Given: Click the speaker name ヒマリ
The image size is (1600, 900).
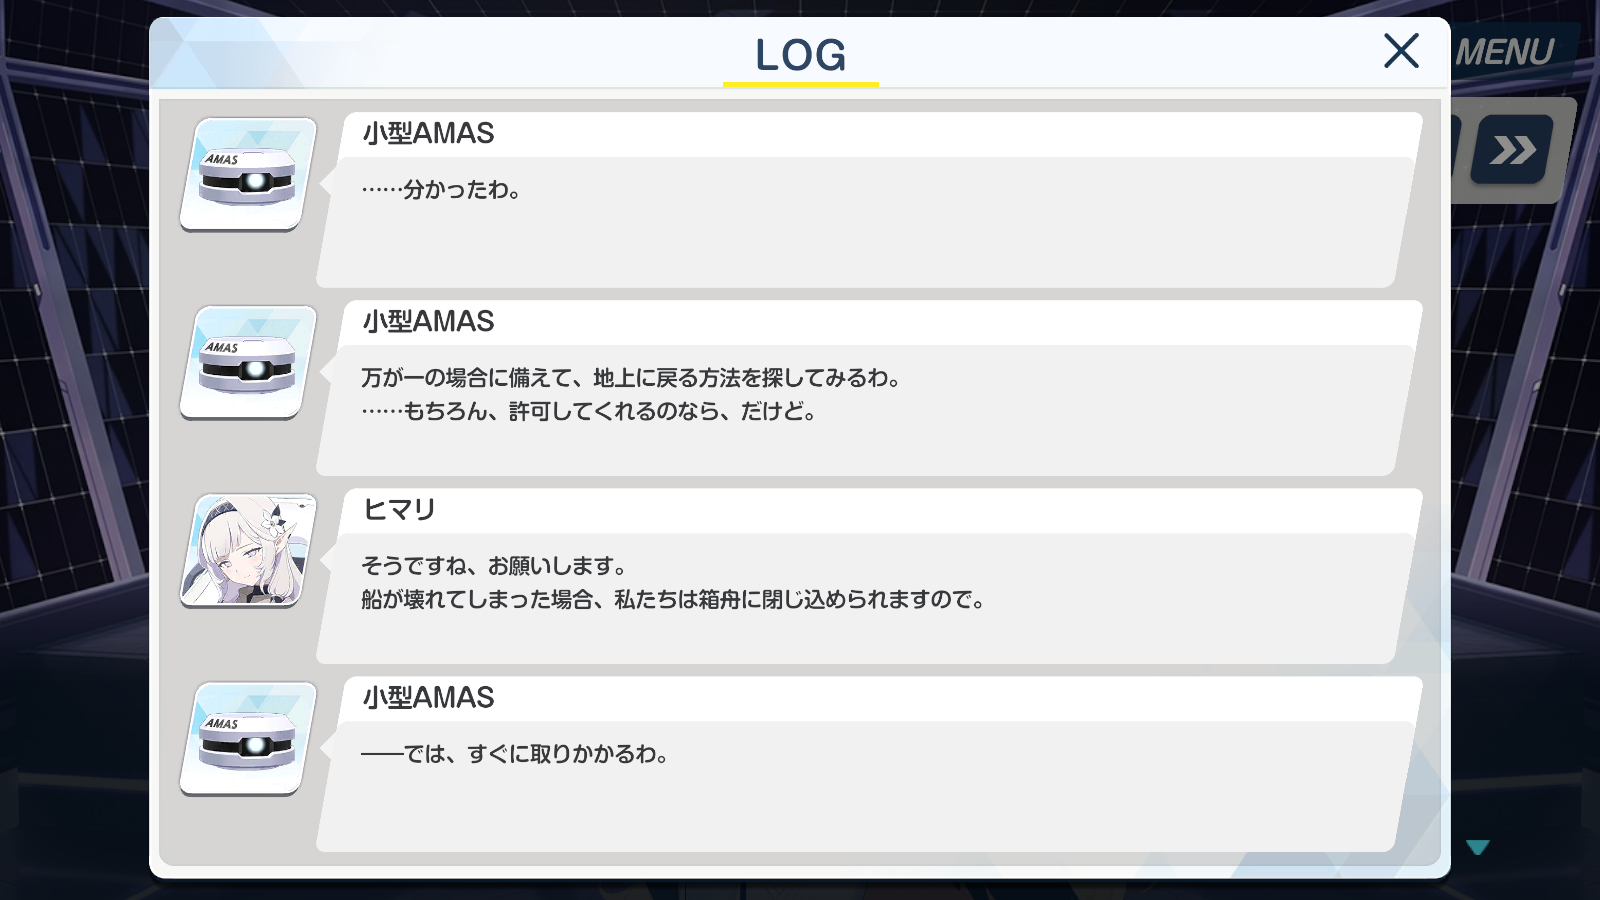Looking at the screenshot, I should [x=399, y=510].
